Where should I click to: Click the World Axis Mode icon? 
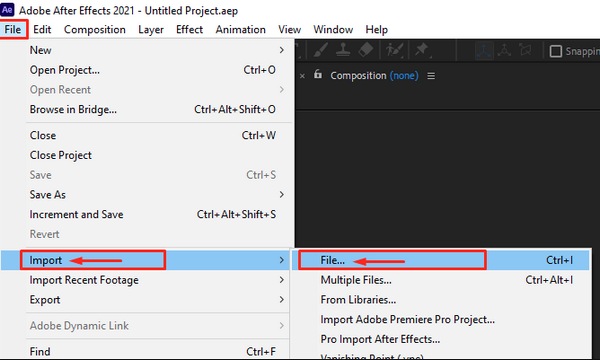504,50
